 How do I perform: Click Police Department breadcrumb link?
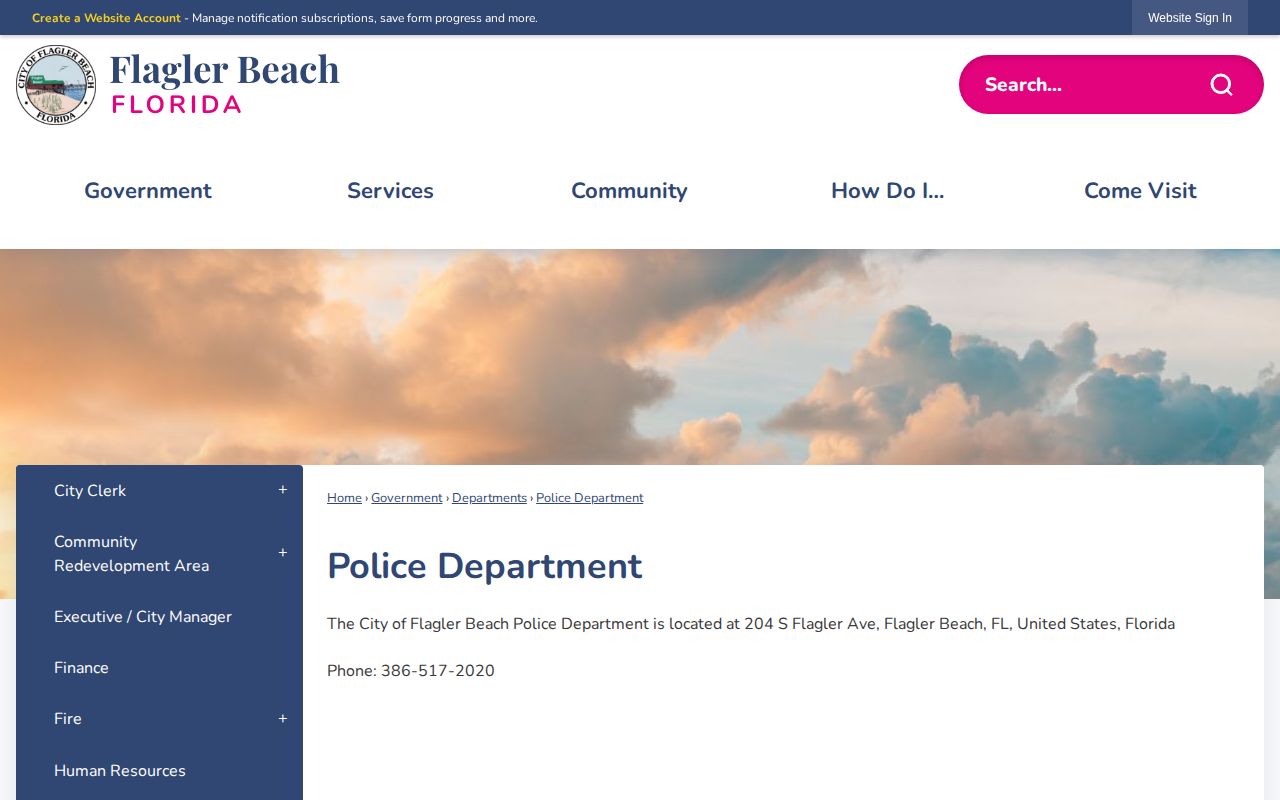coord(590,498)
